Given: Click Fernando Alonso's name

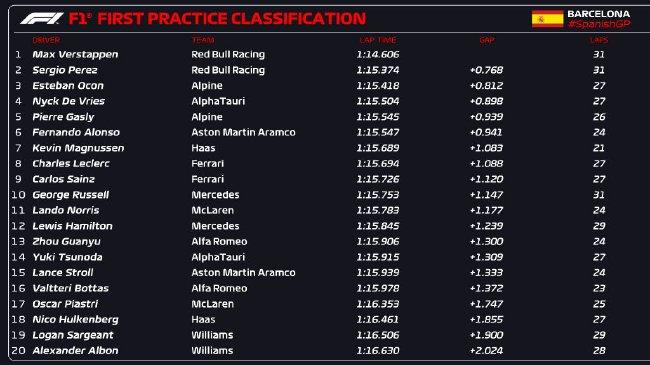Looking at the screenshot, I should click(x=76, y=132).
